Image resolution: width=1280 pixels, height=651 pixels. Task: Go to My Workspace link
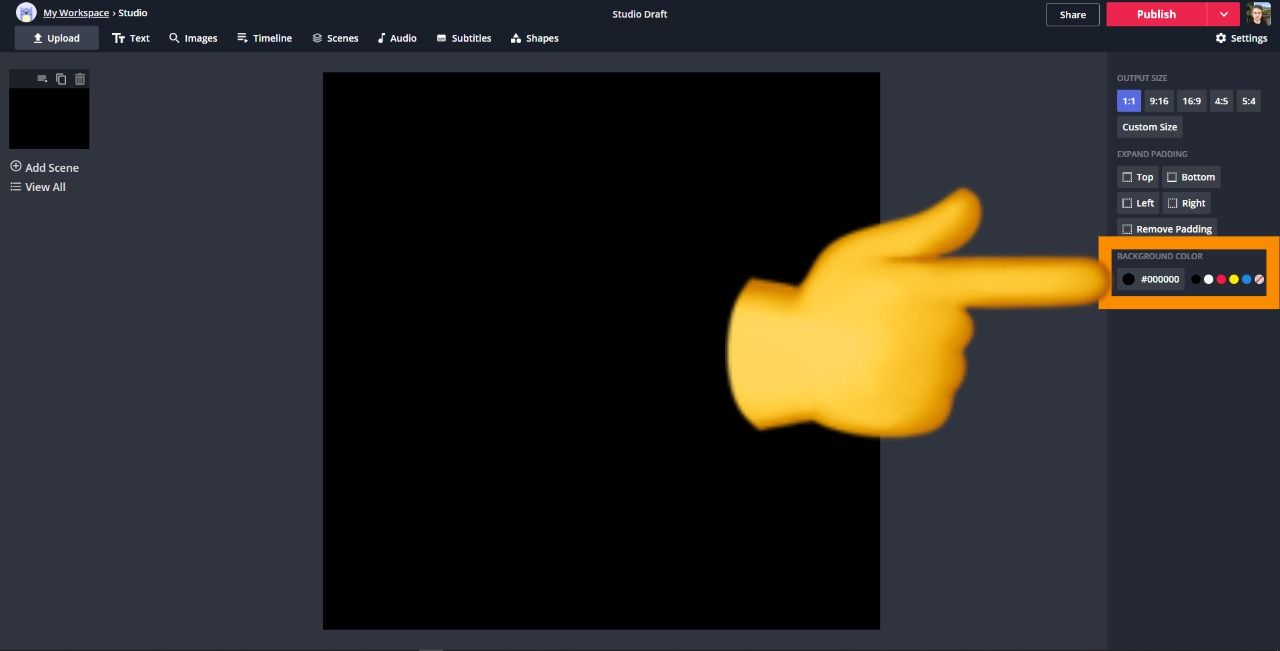(x=76, y=13)
